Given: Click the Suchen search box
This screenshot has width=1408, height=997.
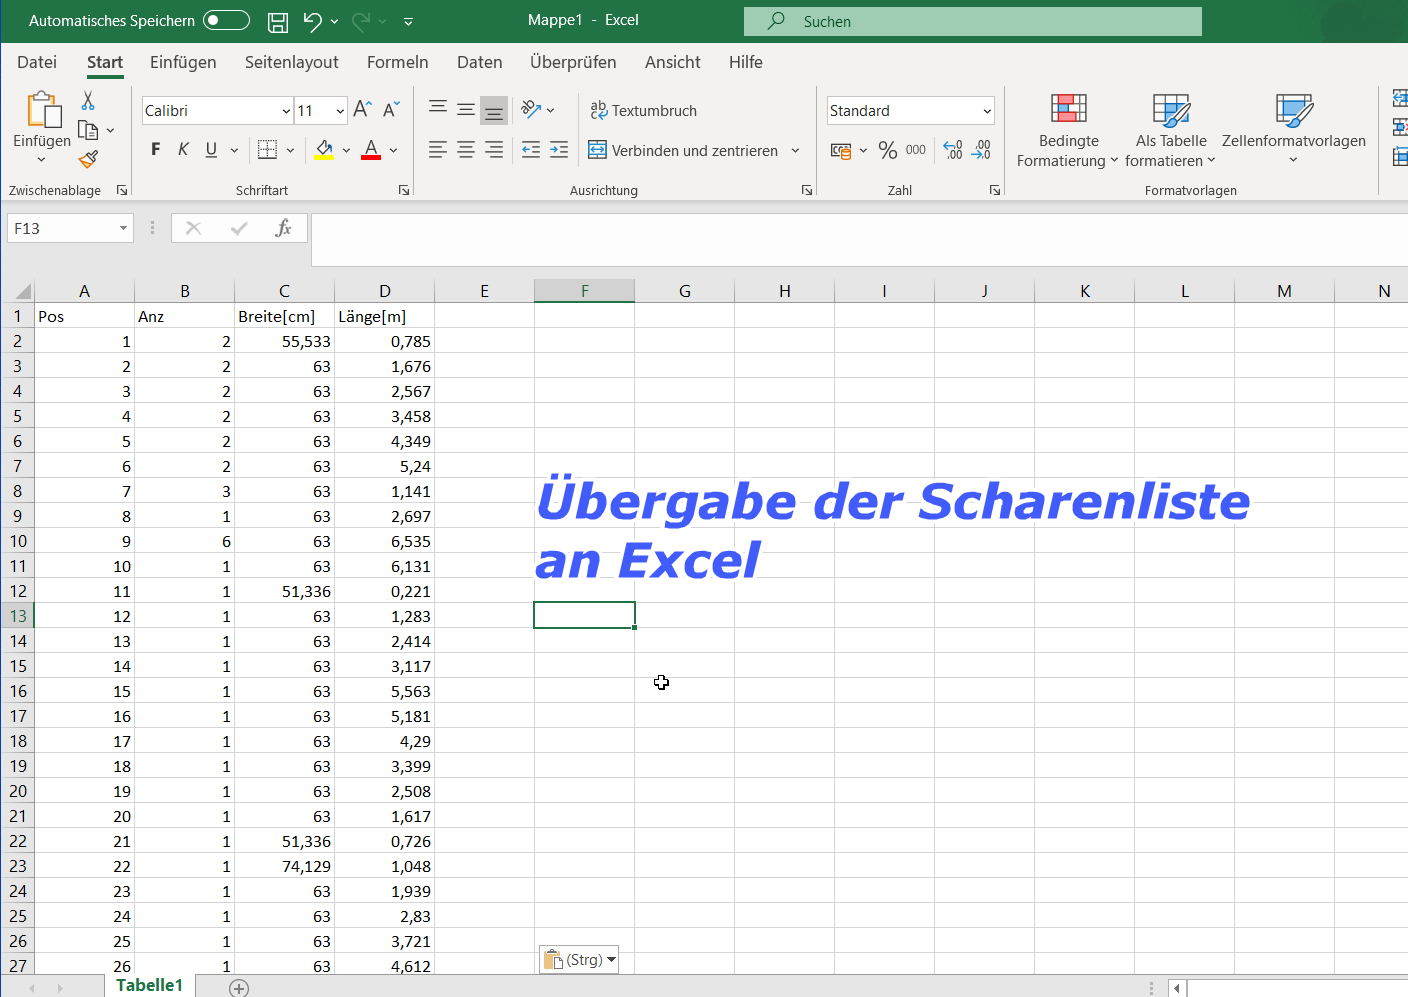Looking at the screenshot, I should pos(972,21).
